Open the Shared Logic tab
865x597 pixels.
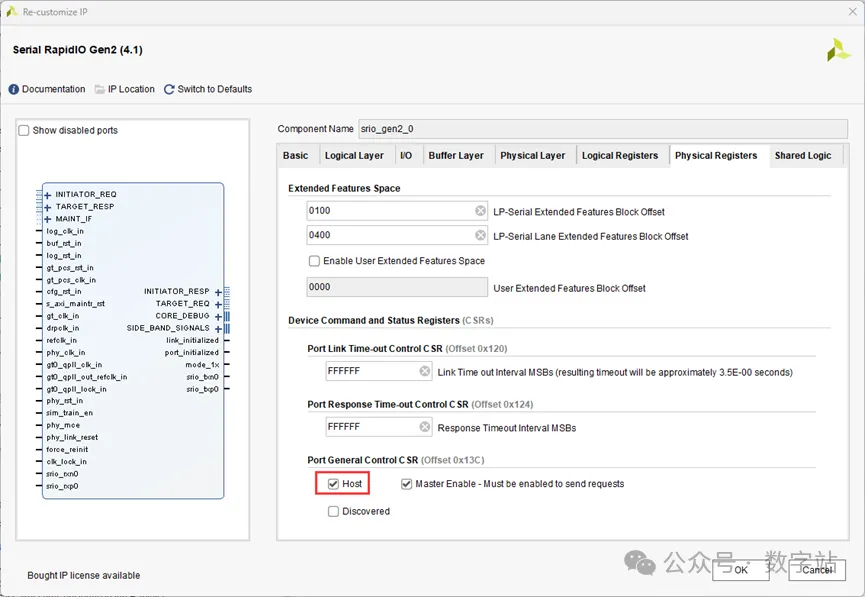(803, 156)
